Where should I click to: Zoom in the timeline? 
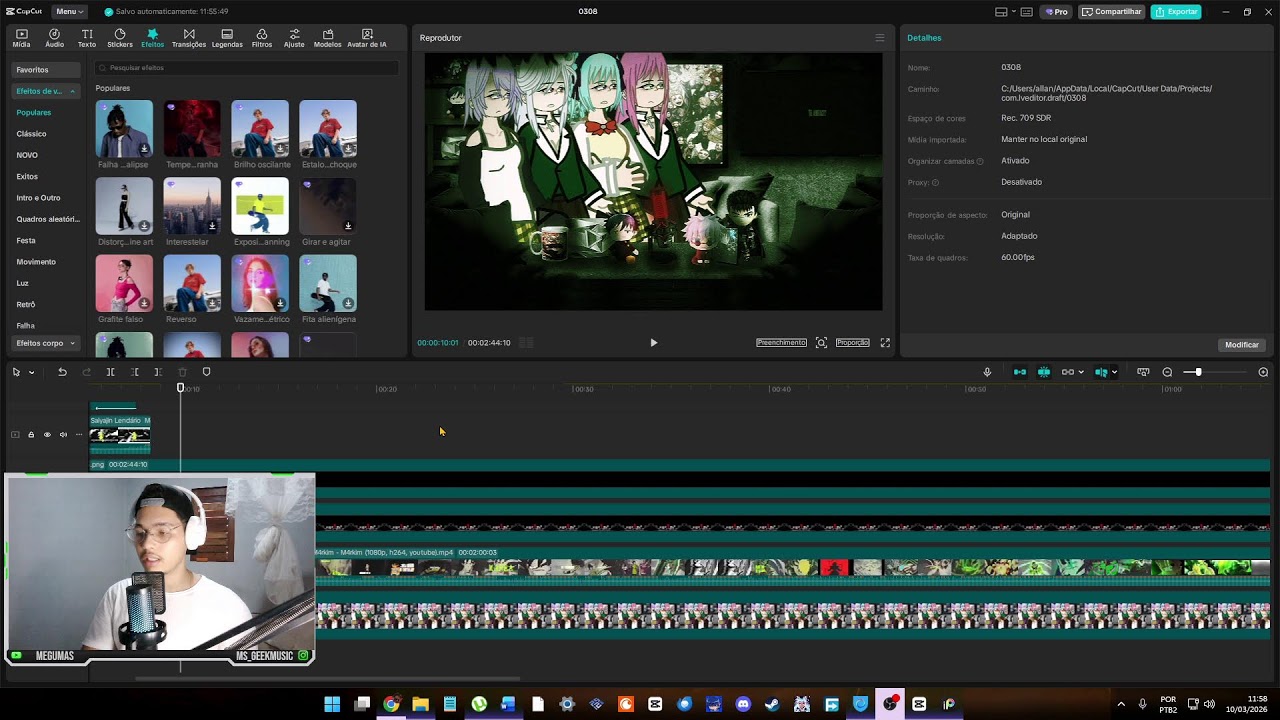point(1263,372)
